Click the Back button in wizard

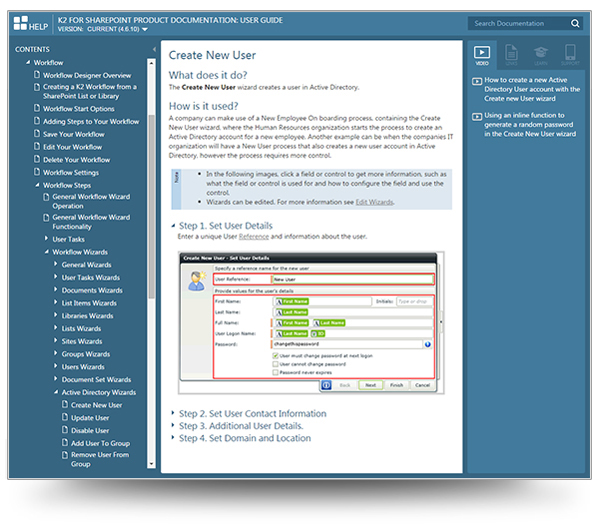tap(345, 385)
